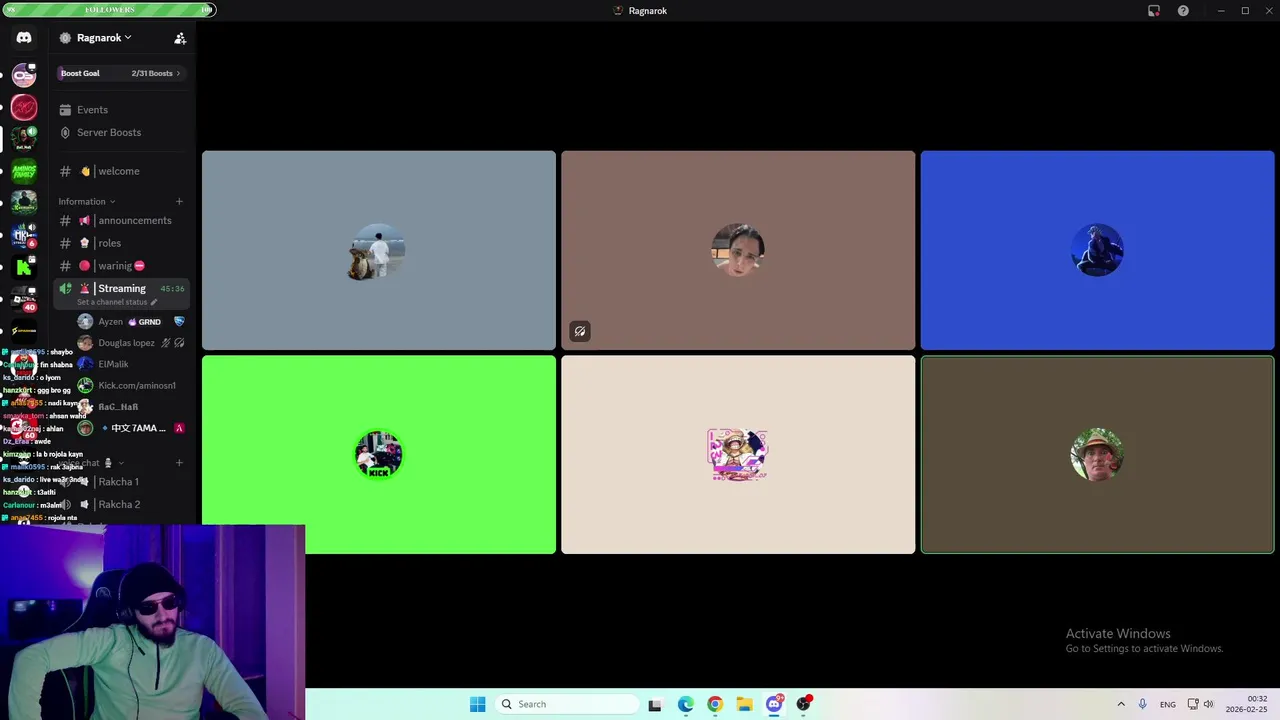Click the 中文 7AMA user entry
The image size is (1280, 720).
[x=131, y=428]
